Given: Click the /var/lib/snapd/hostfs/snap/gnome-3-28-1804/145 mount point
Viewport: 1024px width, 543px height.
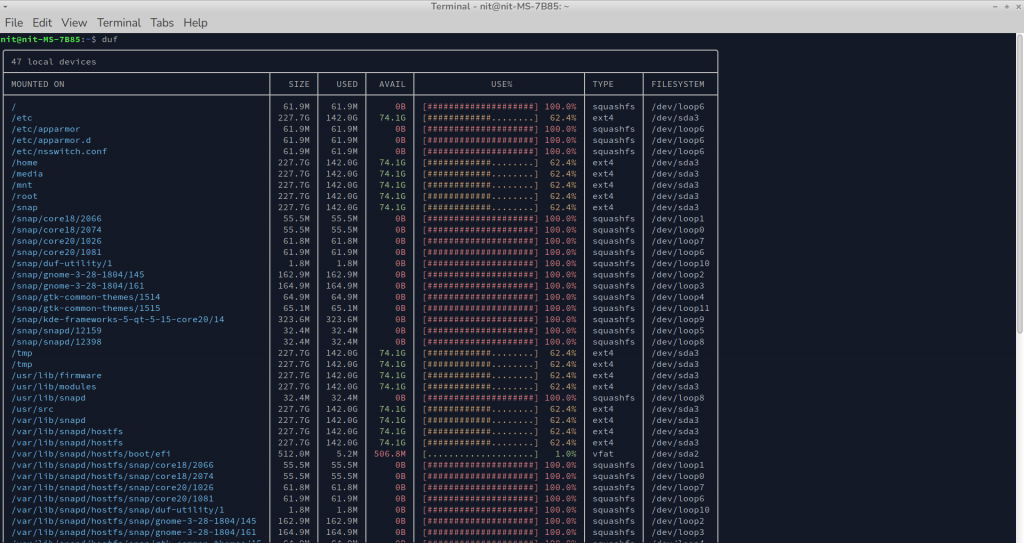Looking at the screenshot, I should pyautogui.click(x=134, y=521).
